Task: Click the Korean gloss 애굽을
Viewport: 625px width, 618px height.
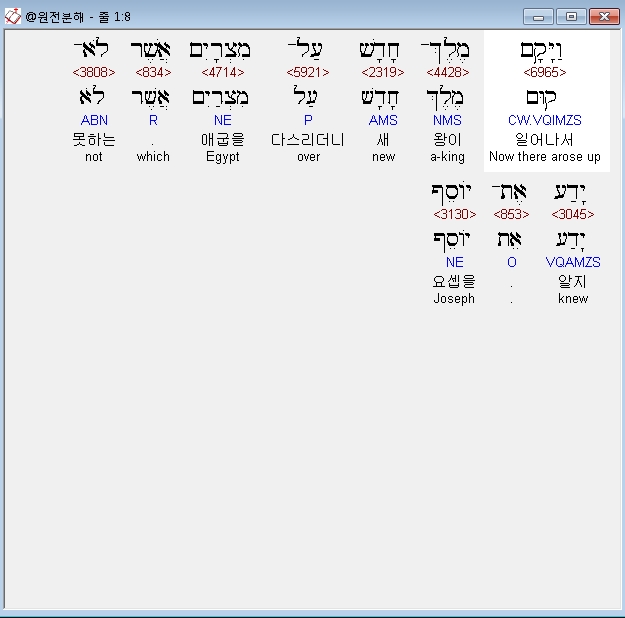Action: point(222,140)
